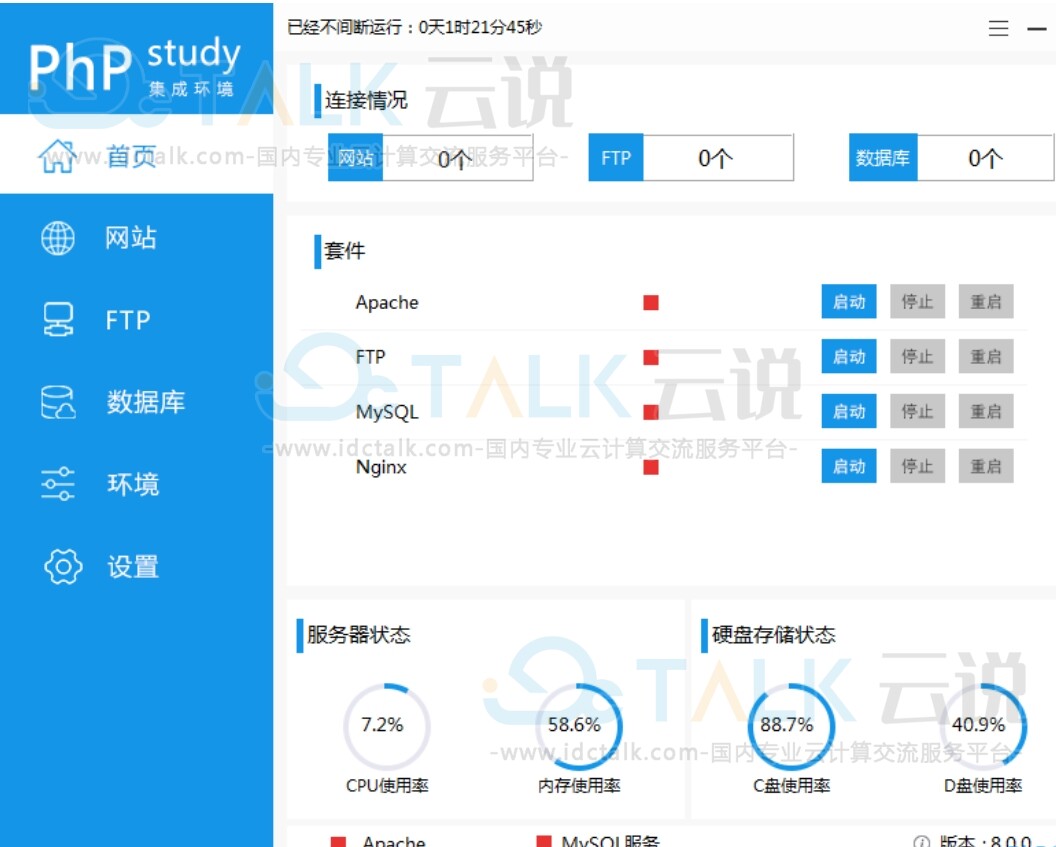
Task: Click the FTP server icon in the sidebar
Action: pos(58,320)
